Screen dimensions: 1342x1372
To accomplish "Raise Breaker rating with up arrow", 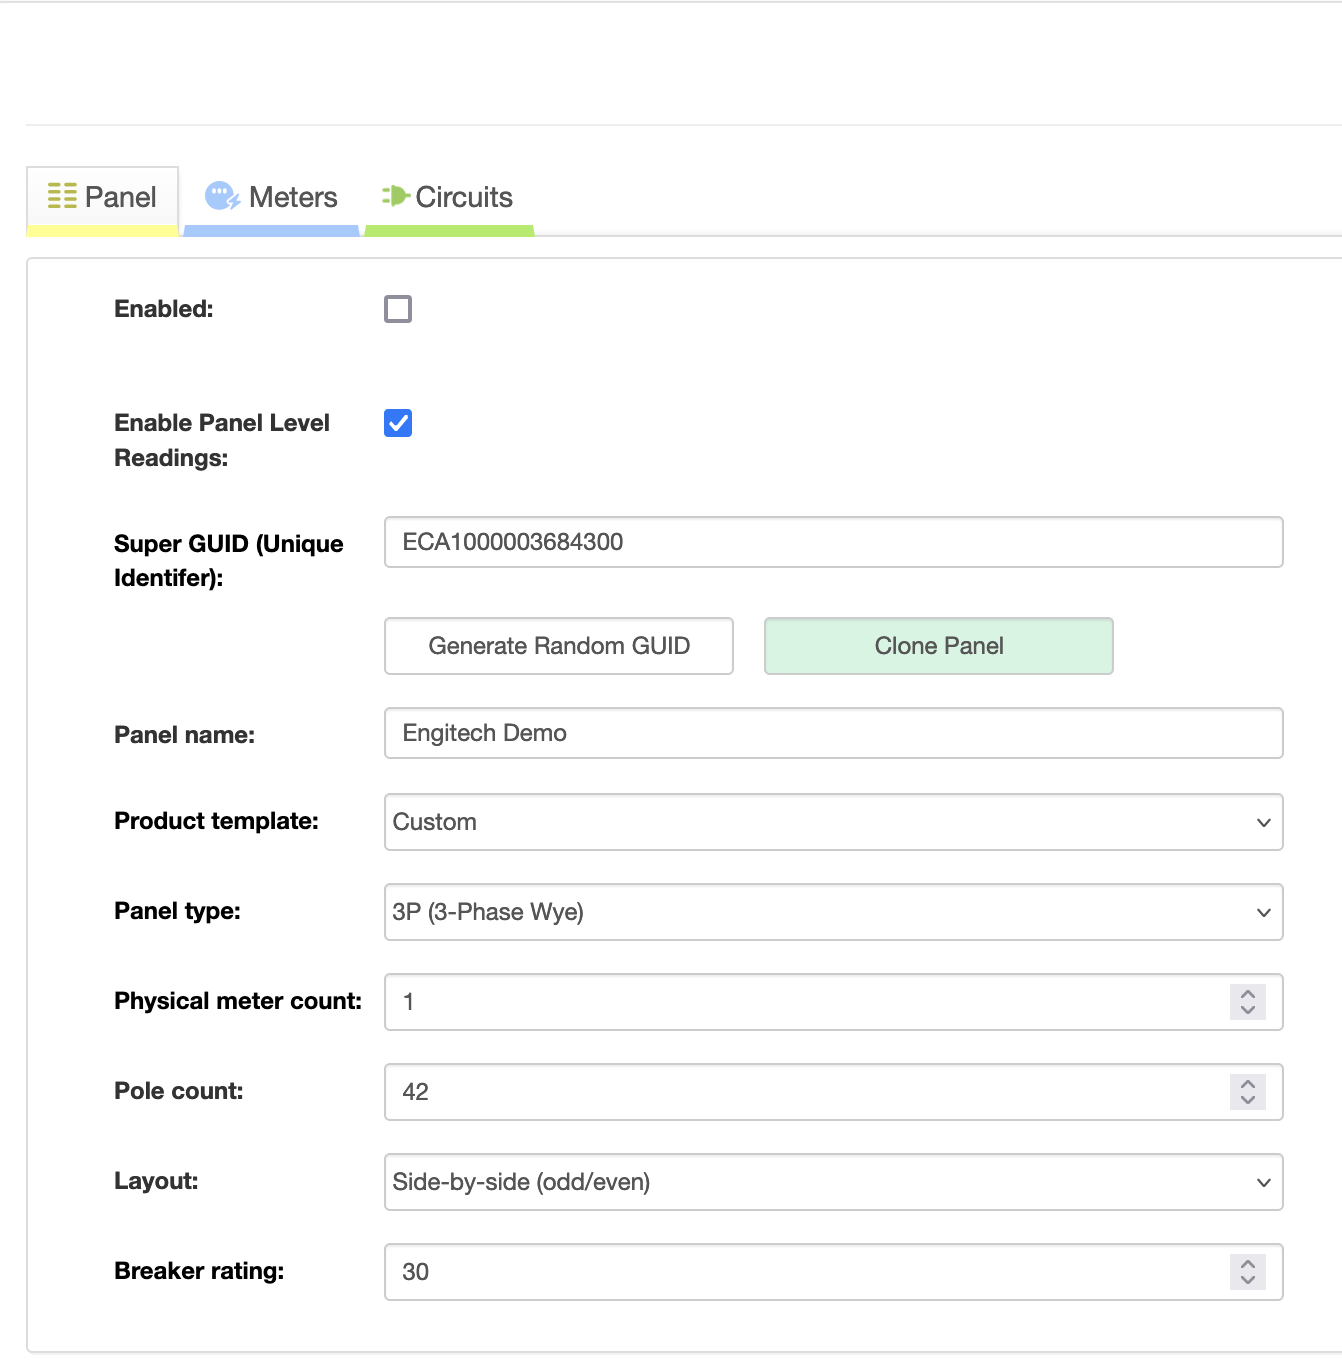I will (x=1247, y=1264).
